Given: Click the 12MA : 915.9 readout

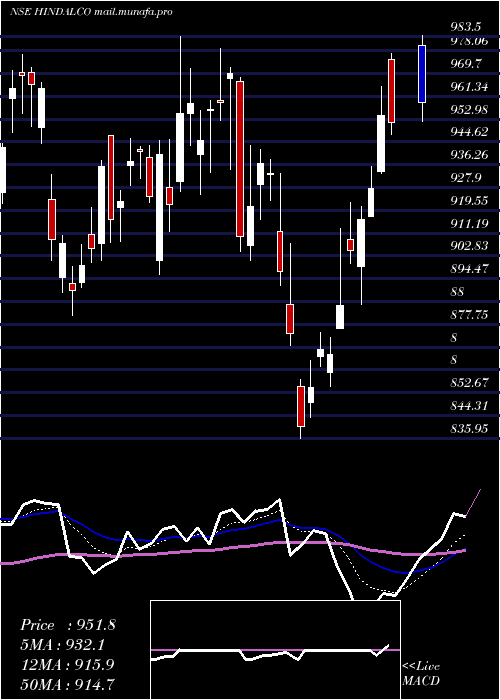Looking at the screenshot, I should point(68,665).
